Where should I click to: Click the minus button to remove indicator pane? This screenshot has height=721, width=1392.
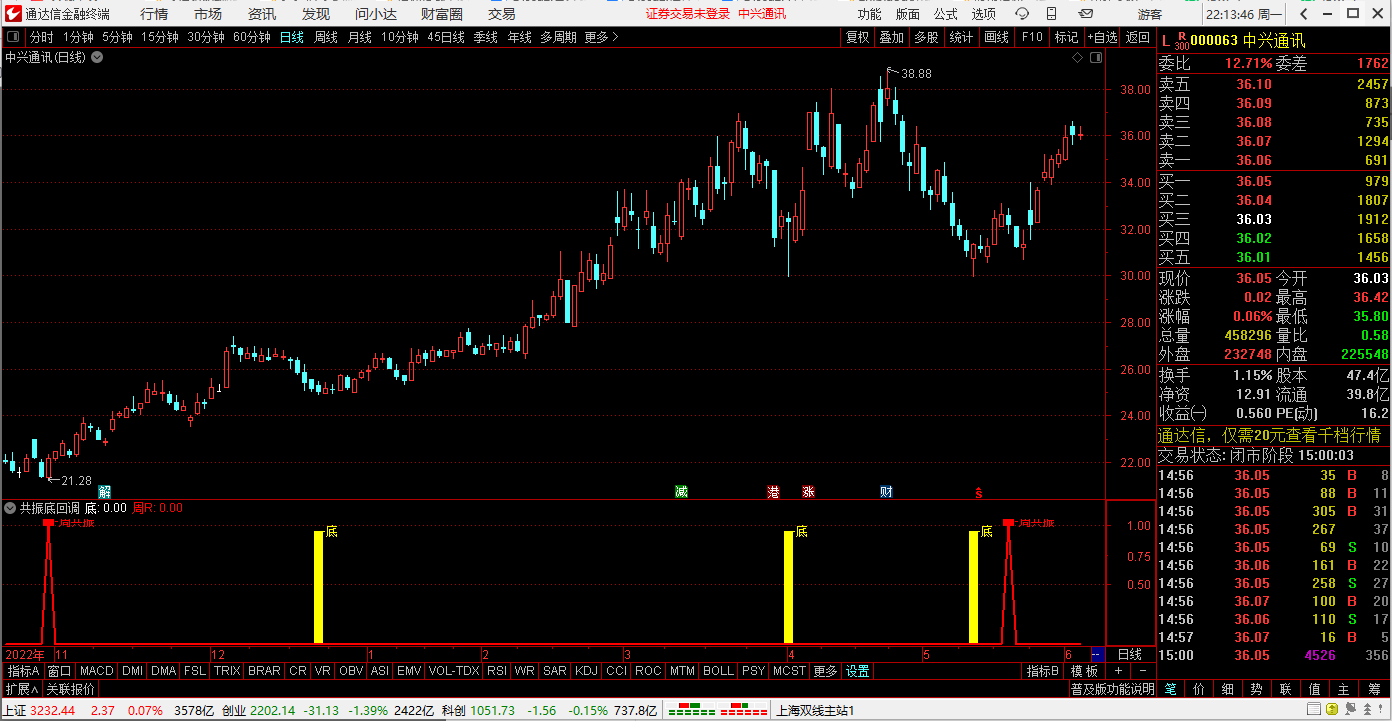[x=1143, y=671]
